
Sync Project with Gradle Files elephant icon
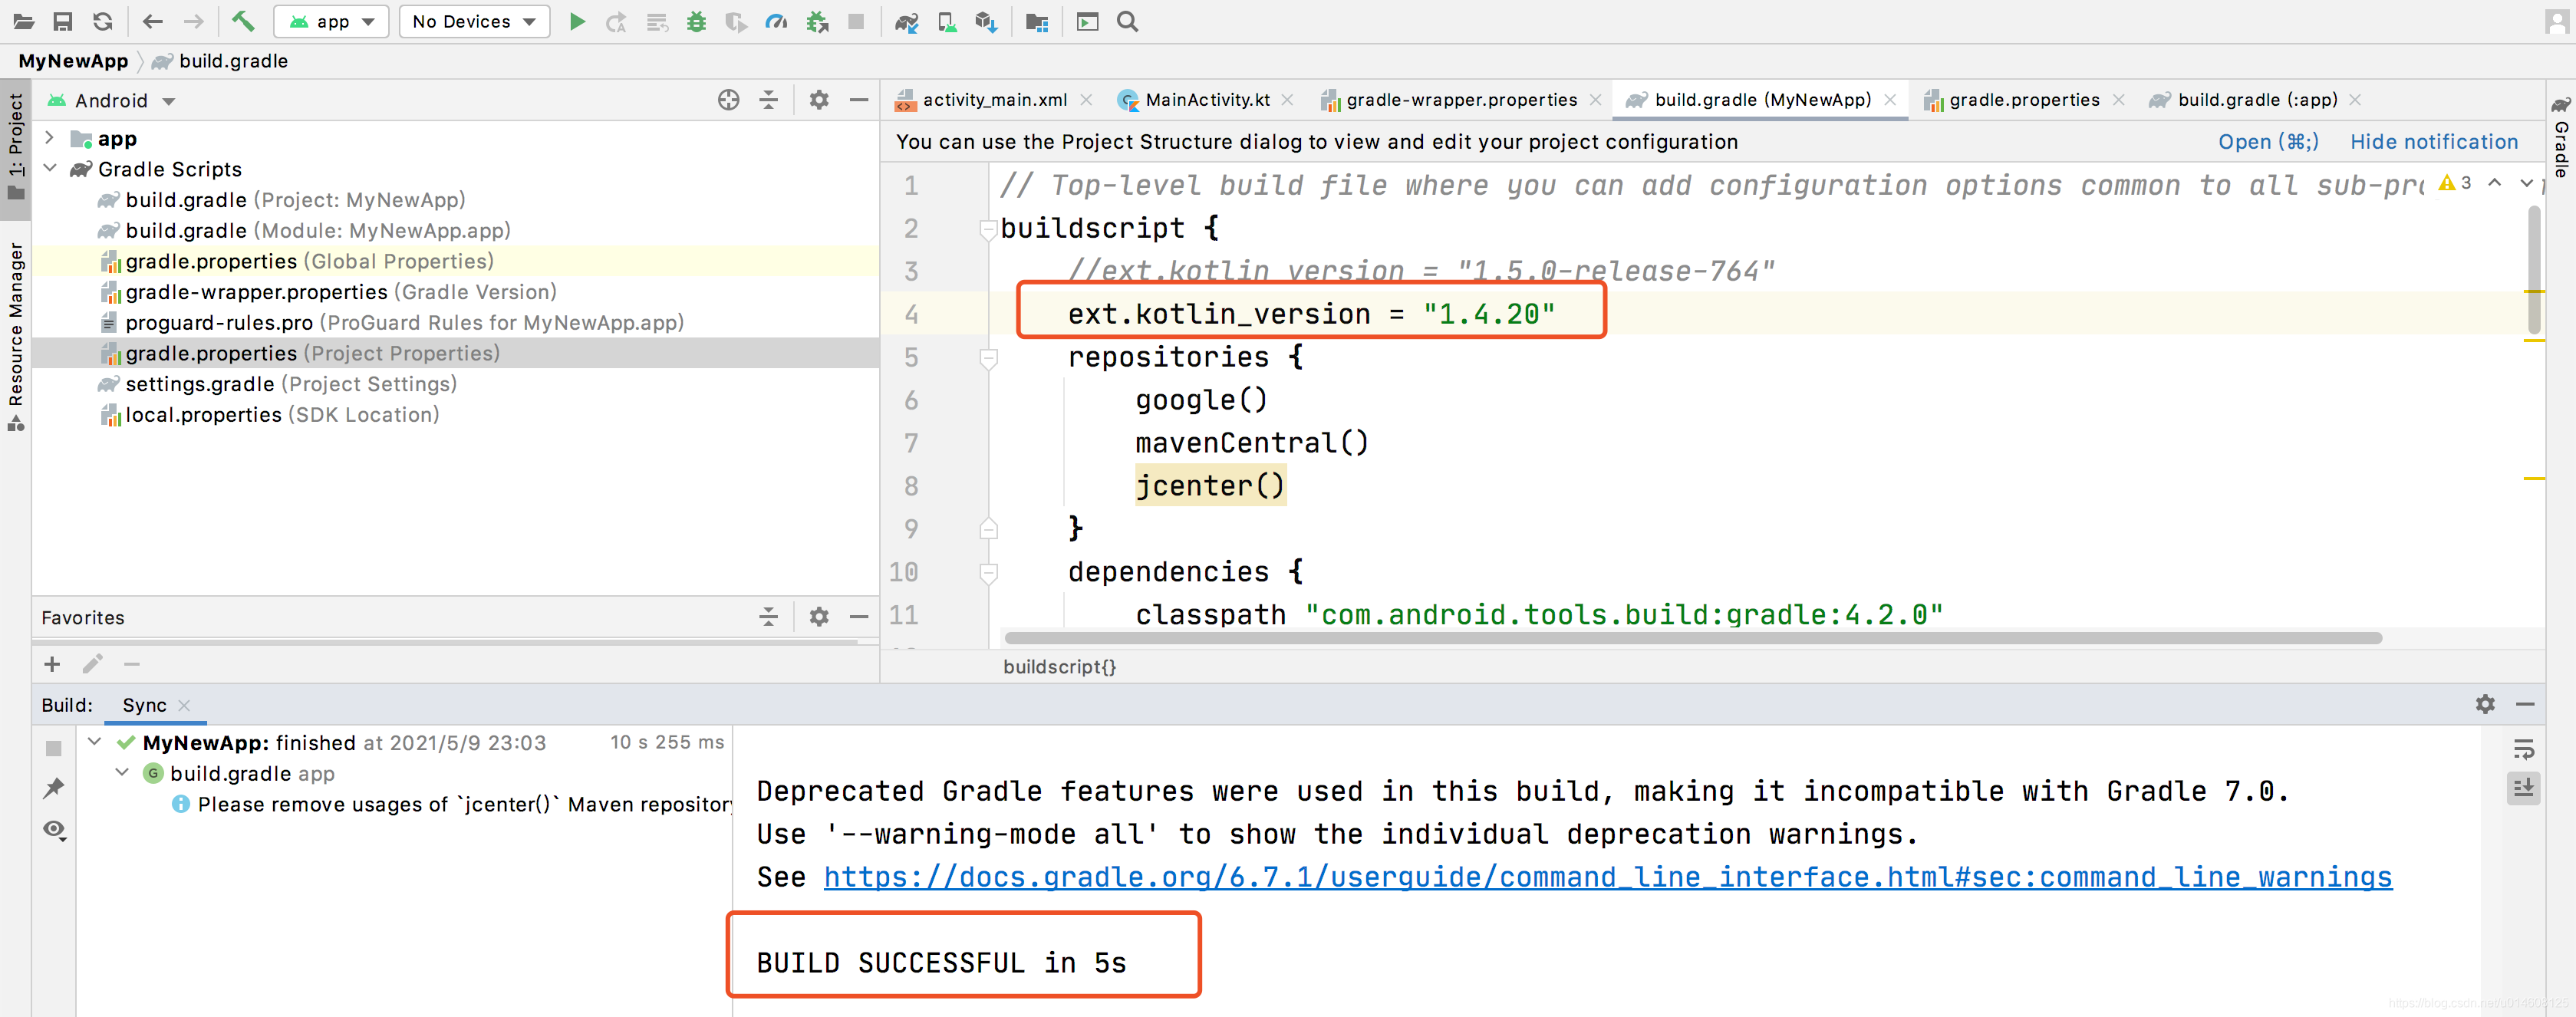(907, 21)
